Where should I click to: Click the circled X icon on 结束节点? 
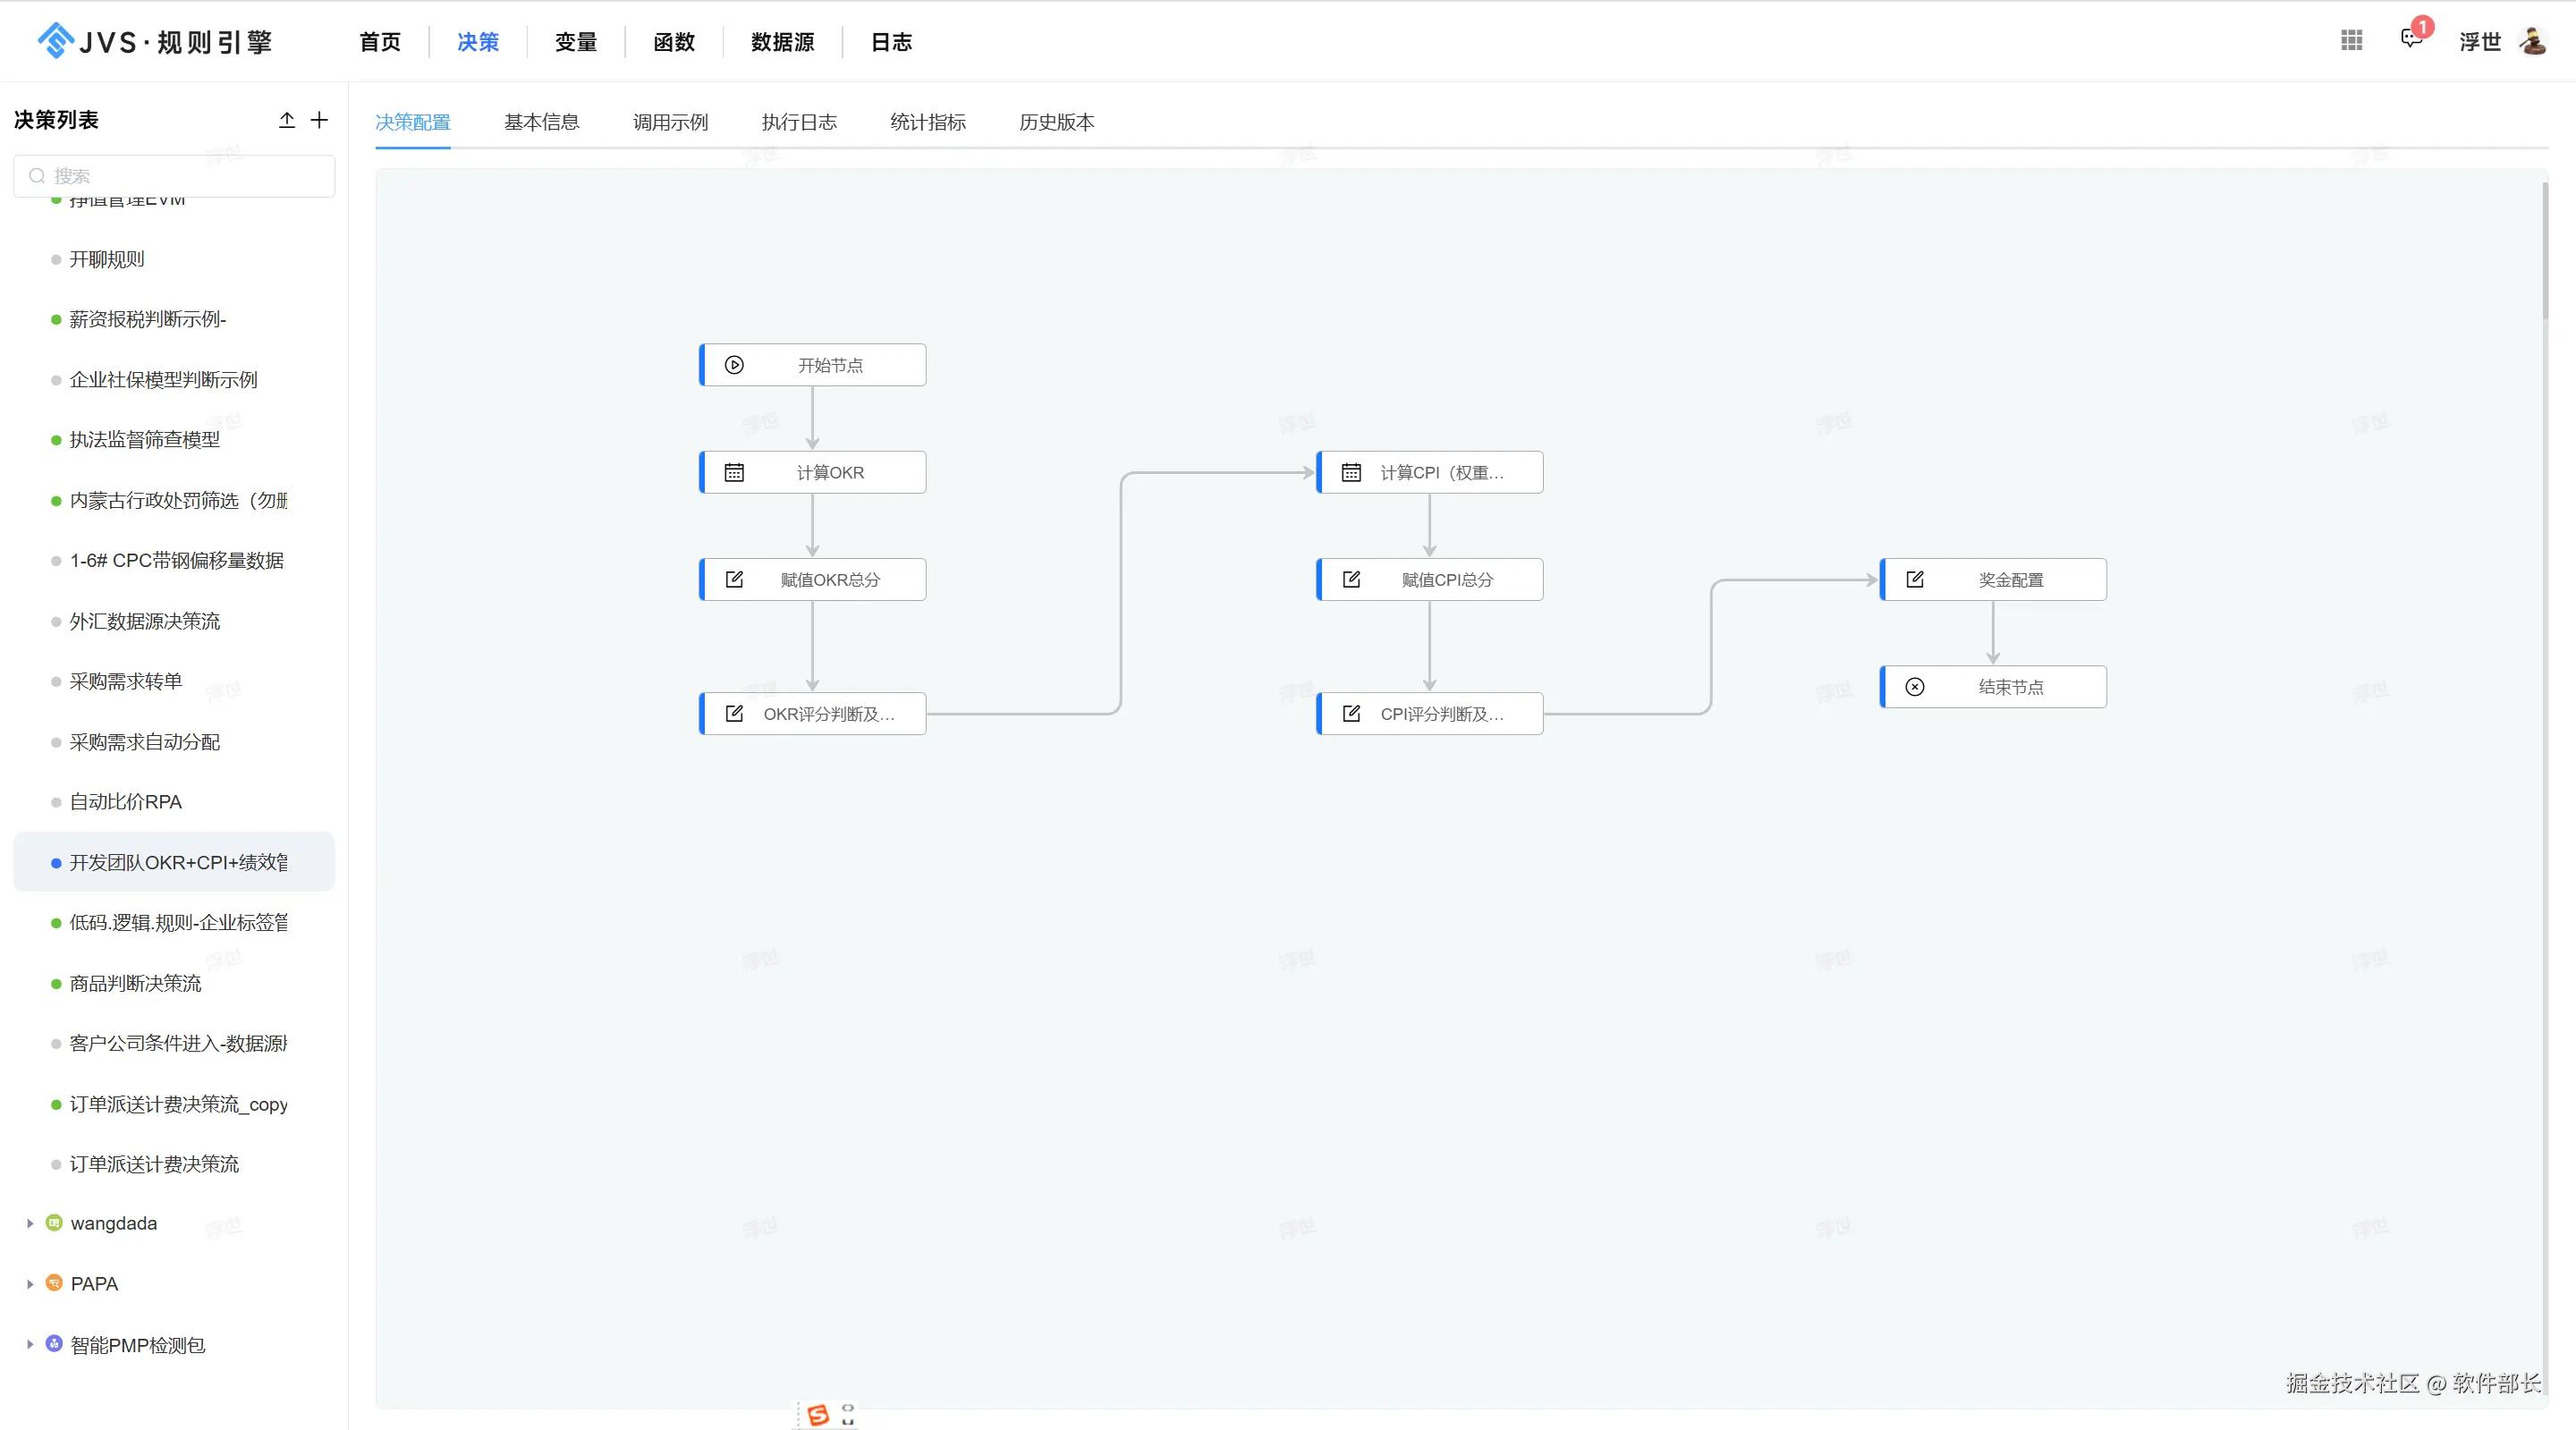(x=1915, y=687)
